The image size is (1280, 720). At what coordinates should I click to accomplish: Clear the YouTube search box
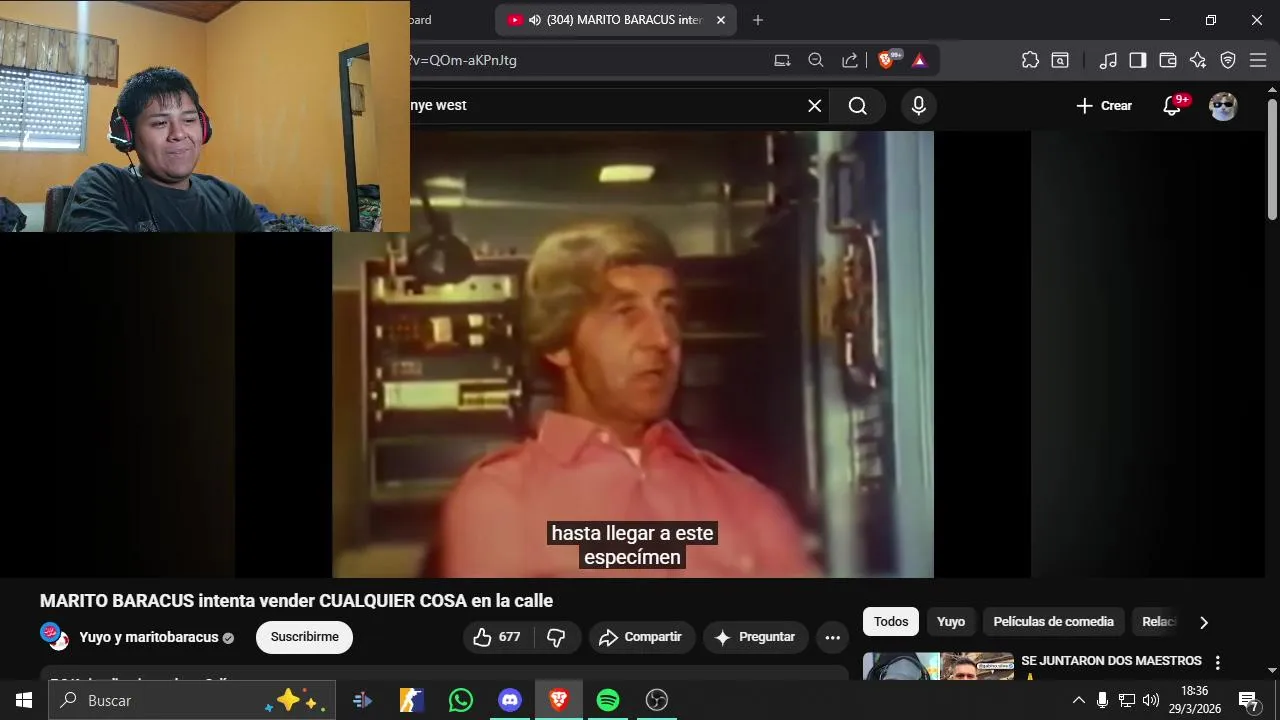(x=815, y=106)
